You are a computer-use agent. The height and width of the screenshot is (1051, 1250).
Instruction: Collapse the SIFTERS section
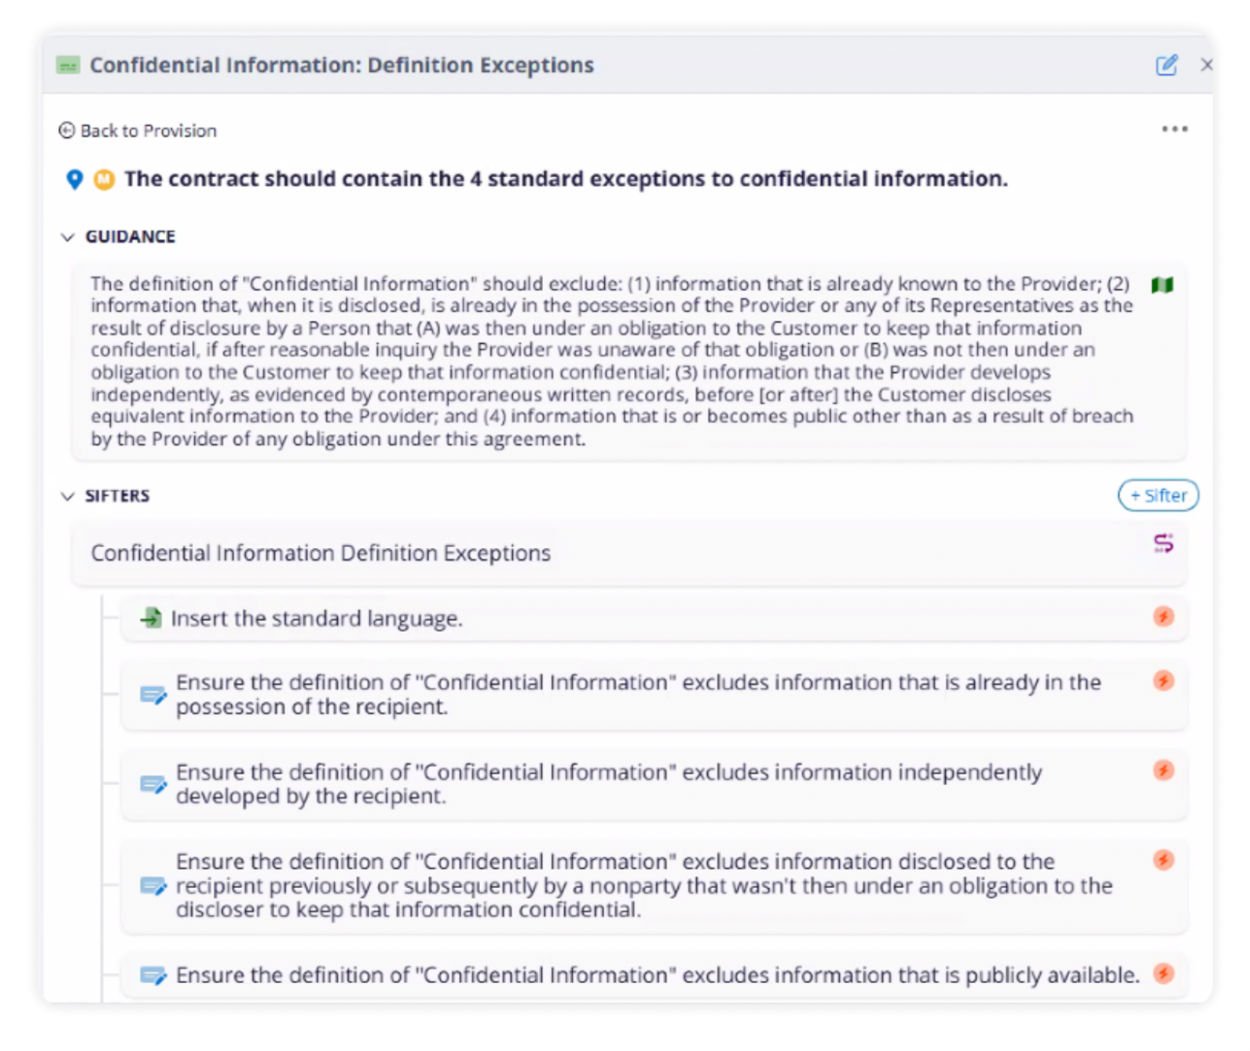[67, 495]
